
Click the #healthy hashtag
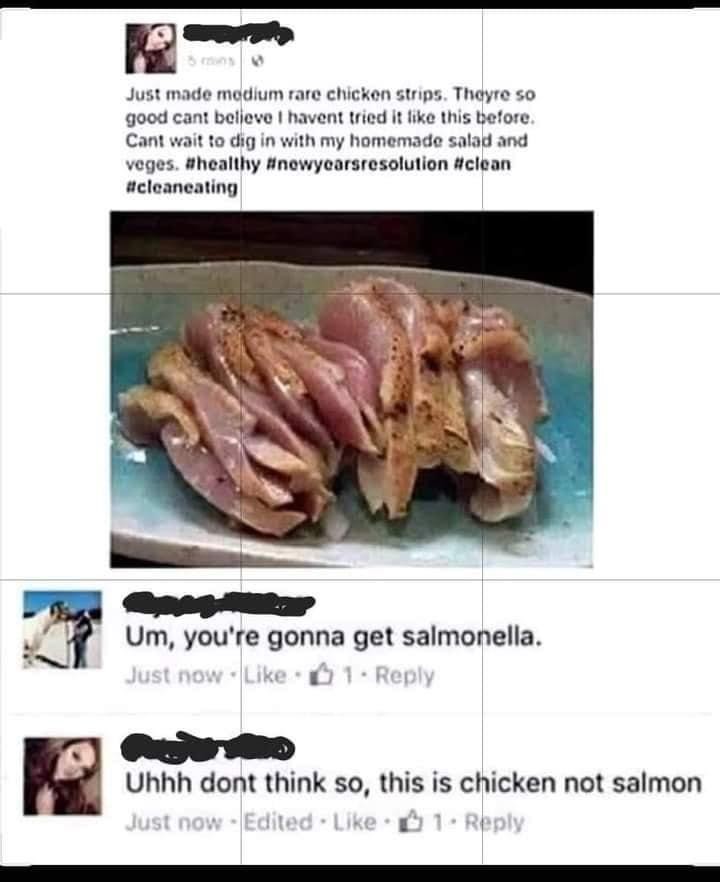click(223, 164)
